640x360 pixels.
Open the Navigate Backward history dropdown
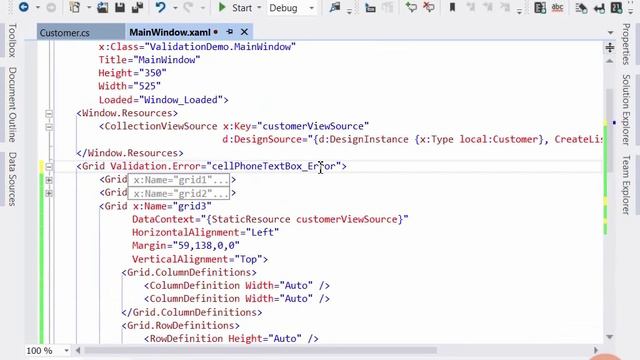pos(38,8)
